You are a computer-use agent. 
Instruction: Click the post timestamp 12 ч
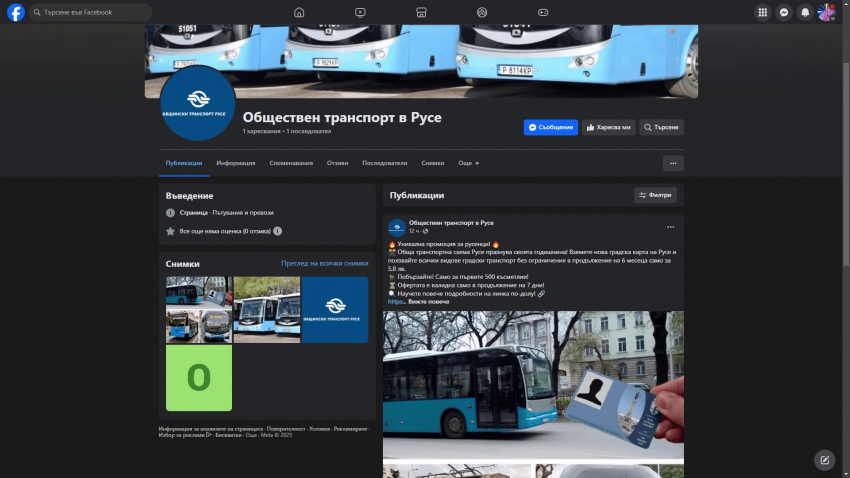point(414,231)
